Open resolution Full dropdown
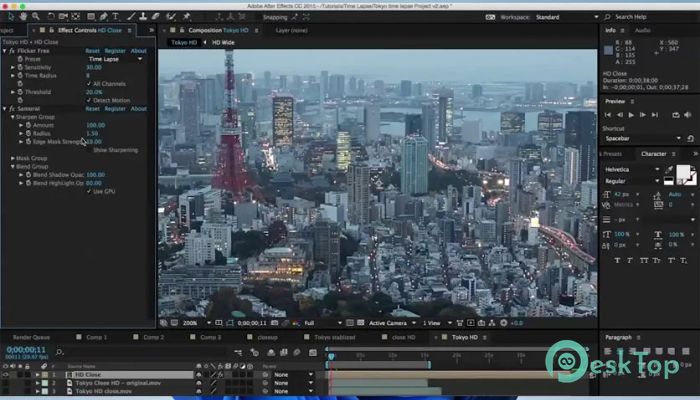Viewport: 700px width, 400px height. 323,323
